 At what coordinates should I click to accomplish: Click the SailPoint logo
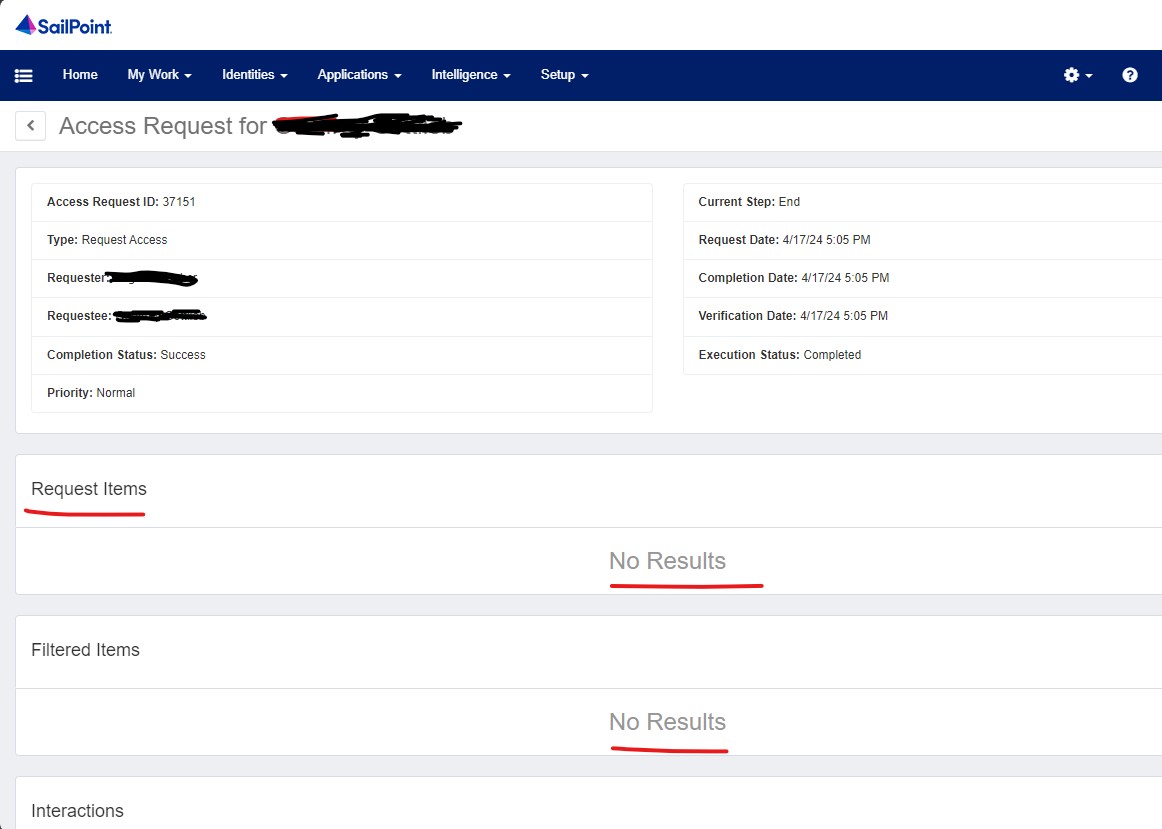pyautogui.click(x=64, y=26)
